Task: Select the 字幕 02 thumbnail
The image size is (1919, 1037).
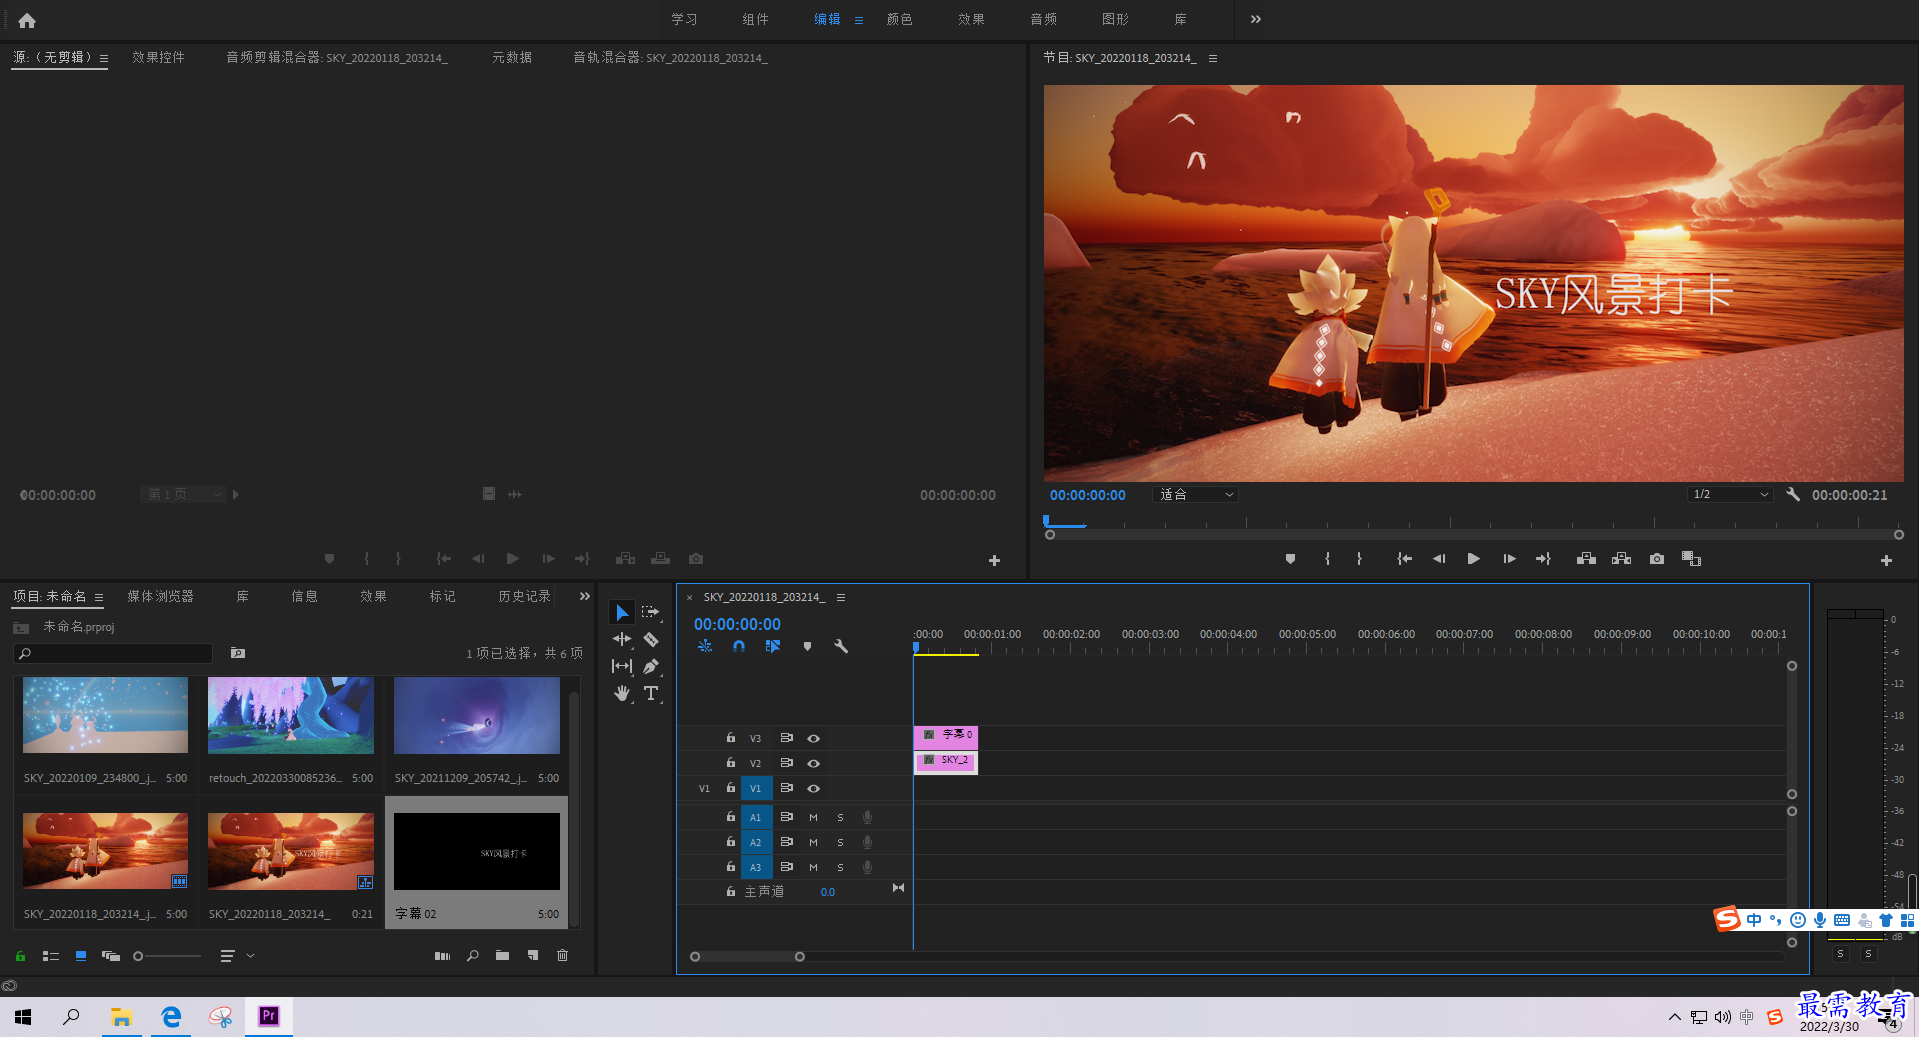Action: point(476,851)
